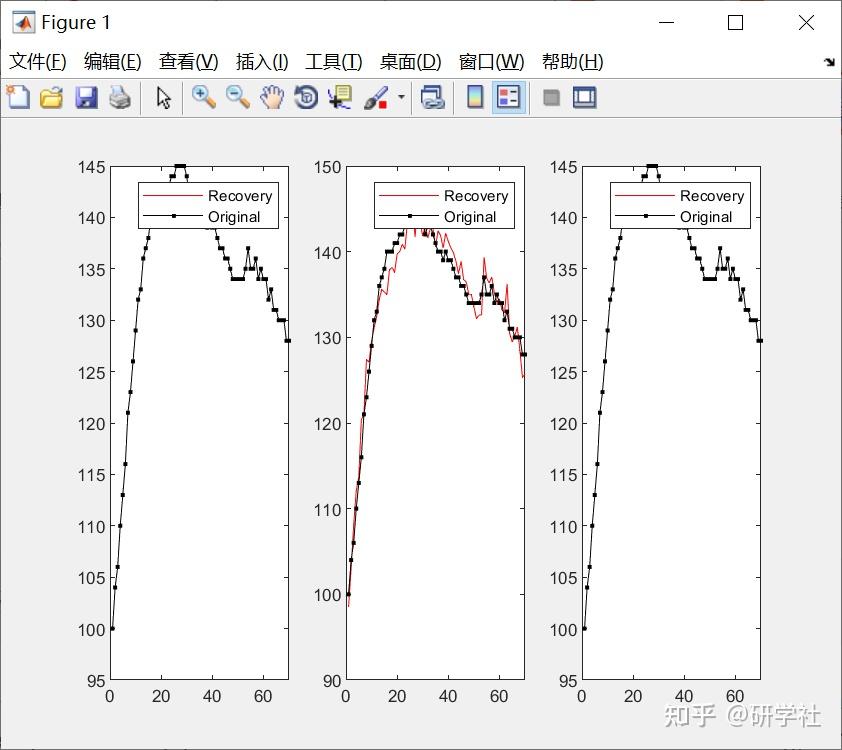The height and width of the screenshot is (750, 842).
Task: Toggle the Insert Legend button
Action: coord(509,98)
